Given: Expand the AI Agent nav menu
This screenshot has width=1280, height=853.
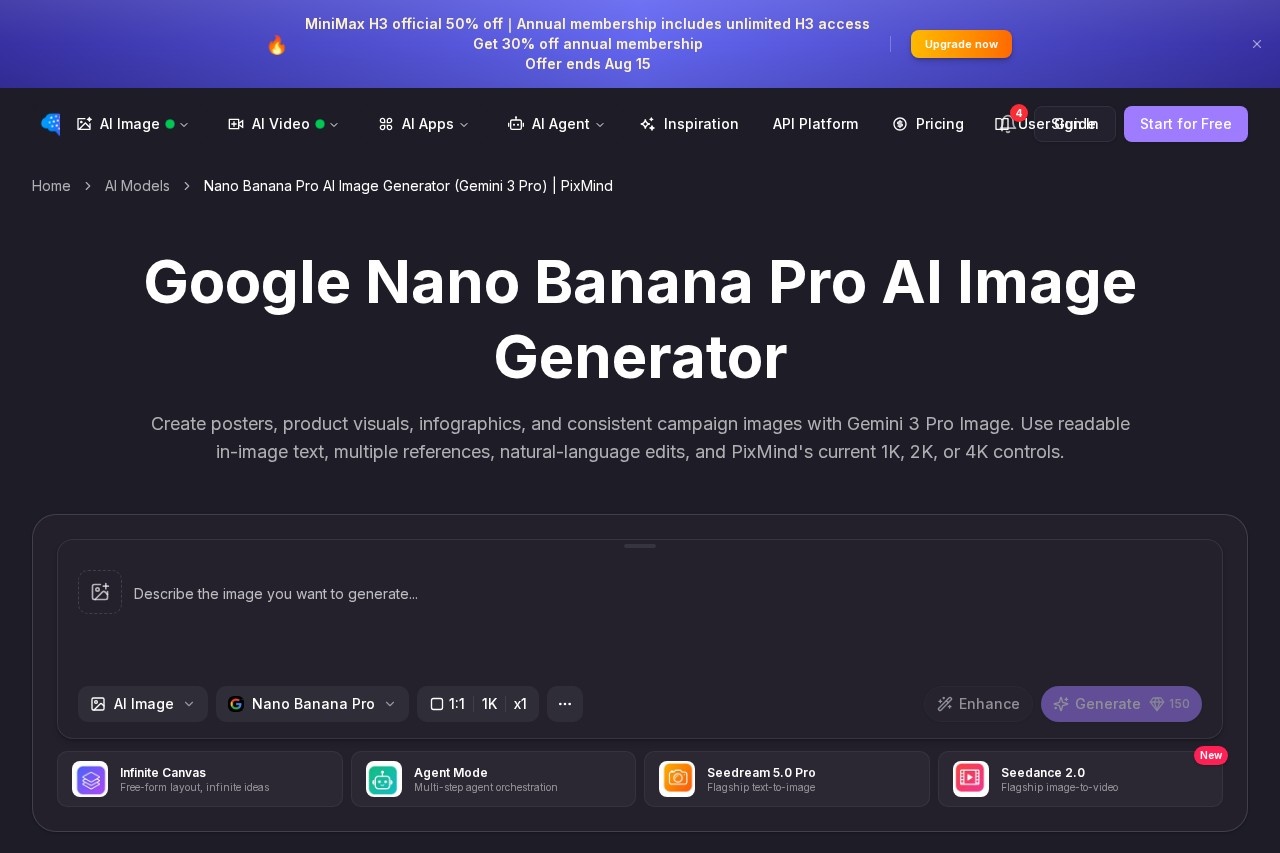Looking at the screenshot, I should pos(556,124).
